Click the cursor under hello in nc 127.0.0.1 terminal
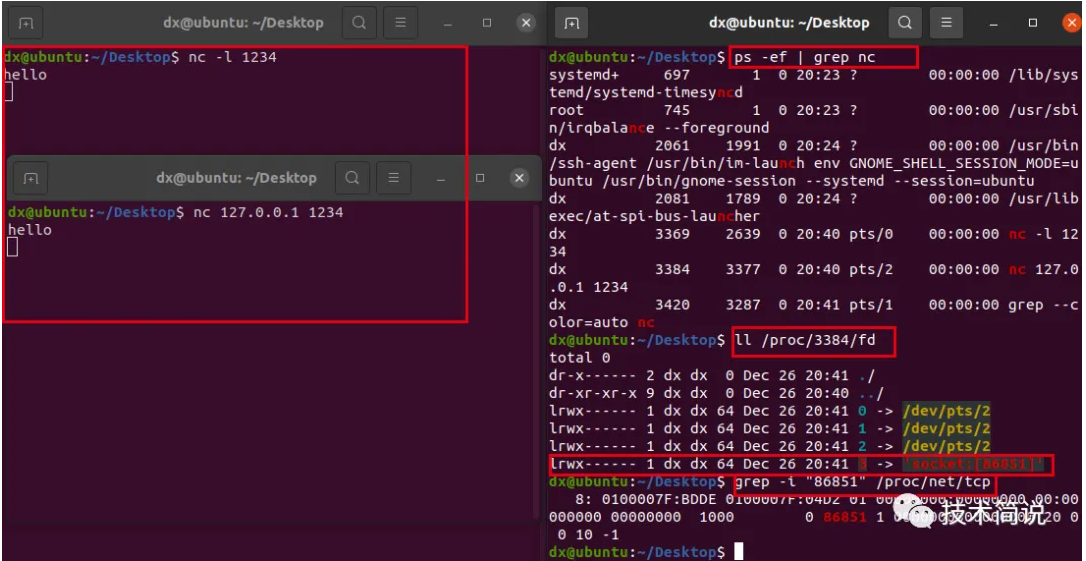This screenshot has height=561, width=1086. pos(12,247)
